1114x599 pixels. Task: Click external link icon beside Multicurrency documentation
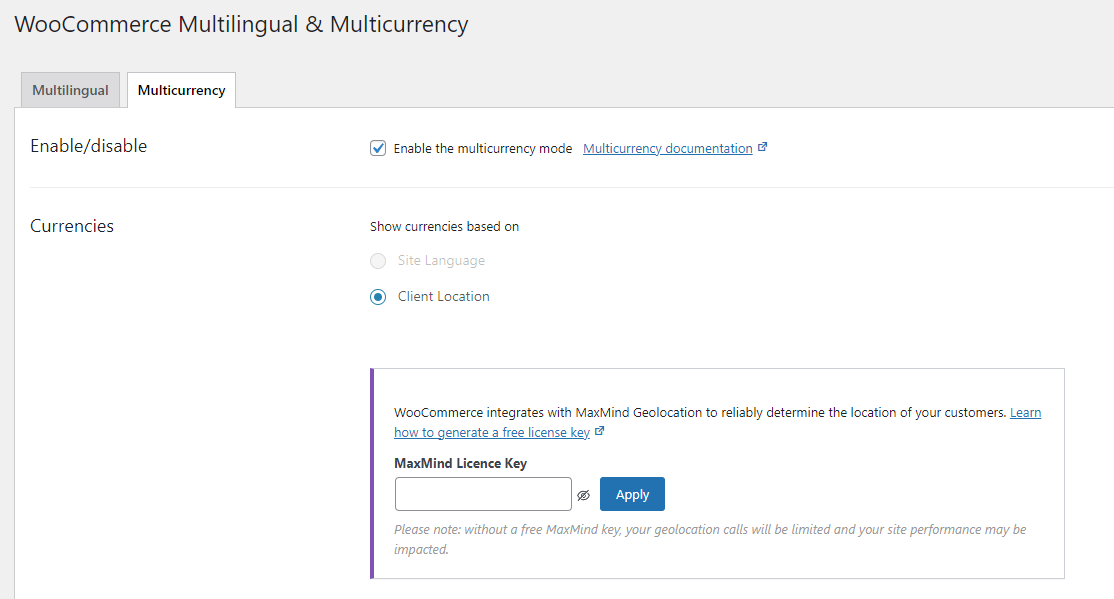click(762, 147)
